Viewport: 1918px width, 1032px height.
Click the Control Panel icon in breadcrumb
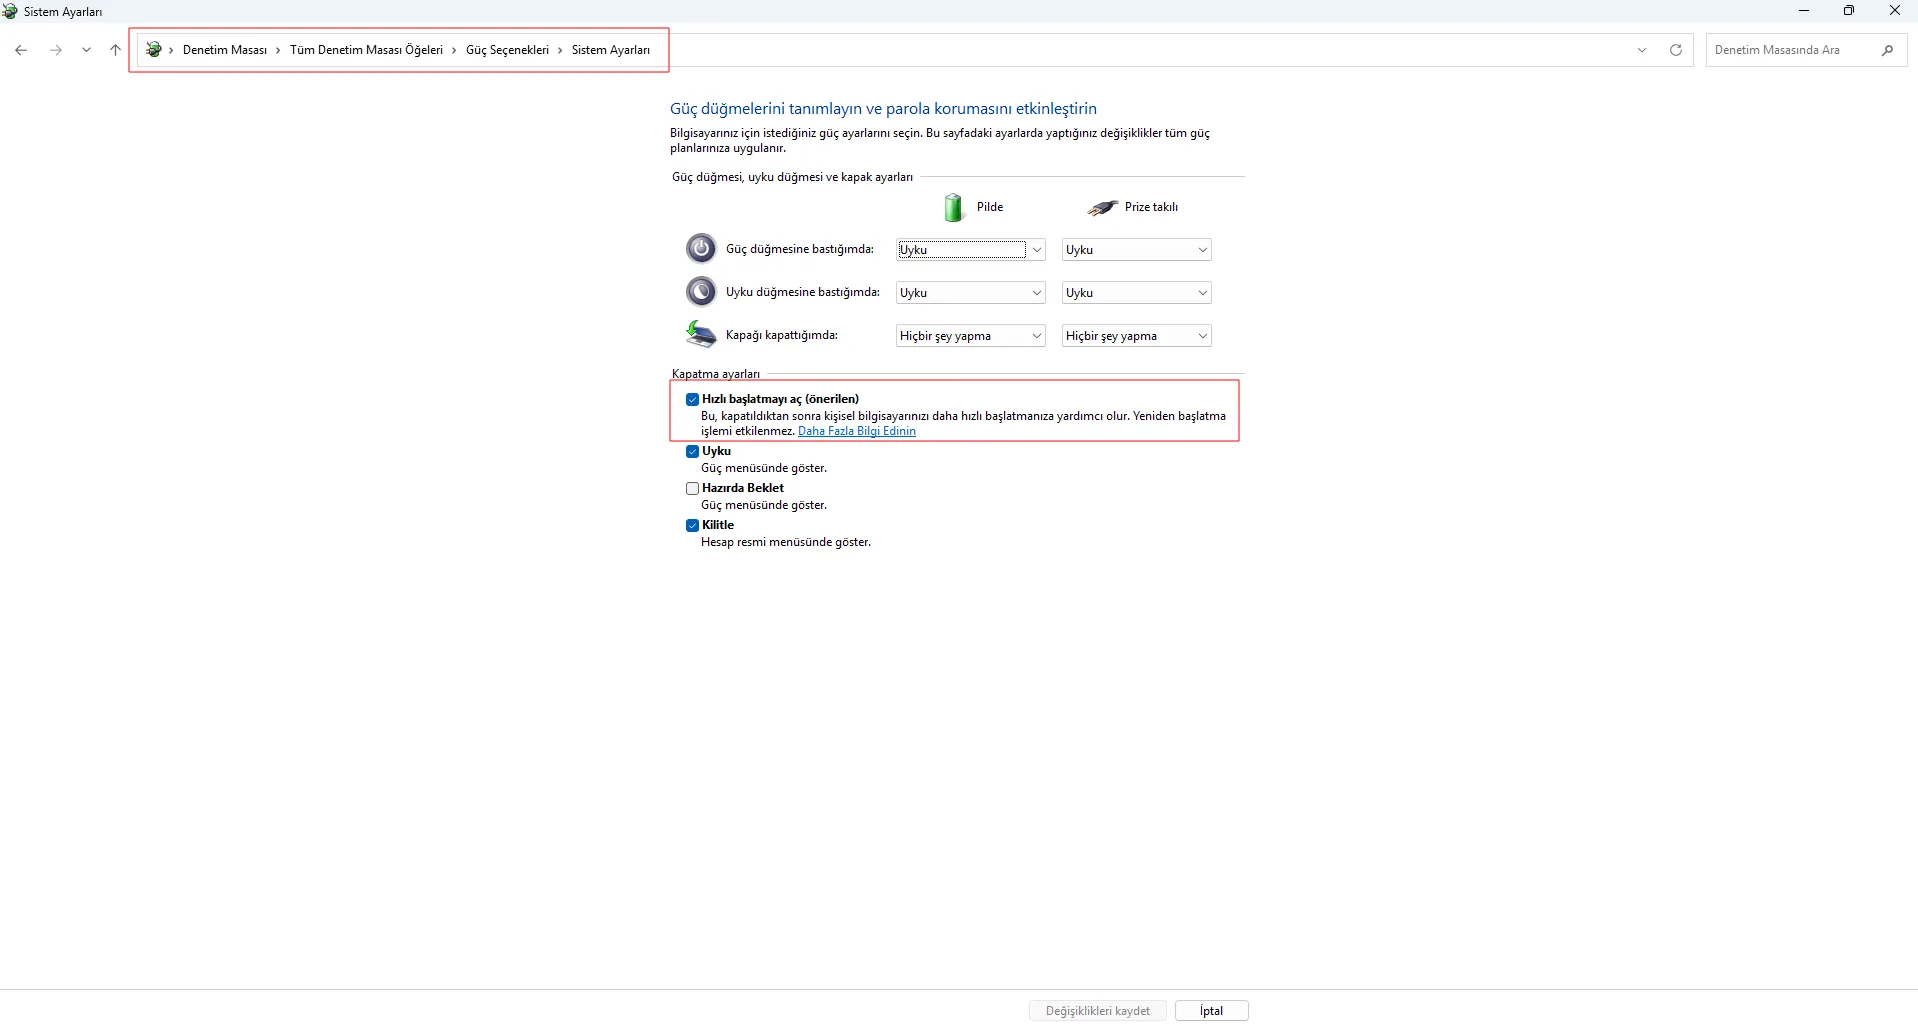coord(154,50)
